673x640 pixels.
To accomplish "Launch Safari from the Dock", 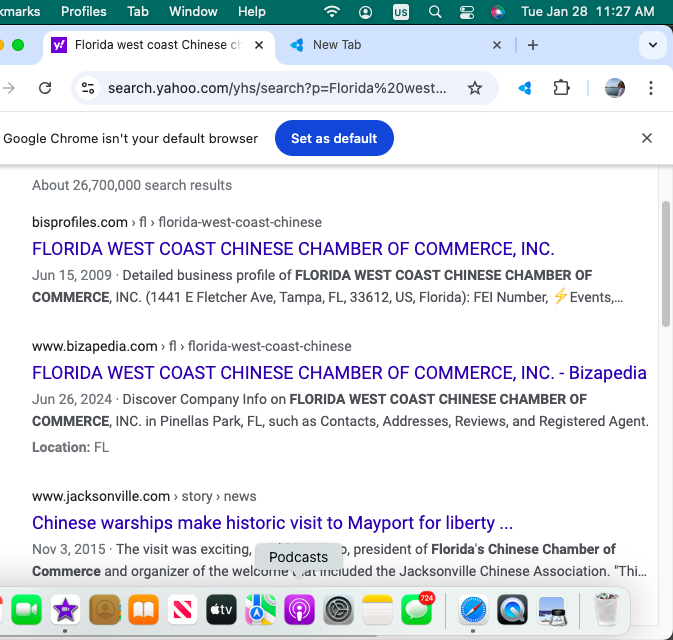I will tap(473, 610).
